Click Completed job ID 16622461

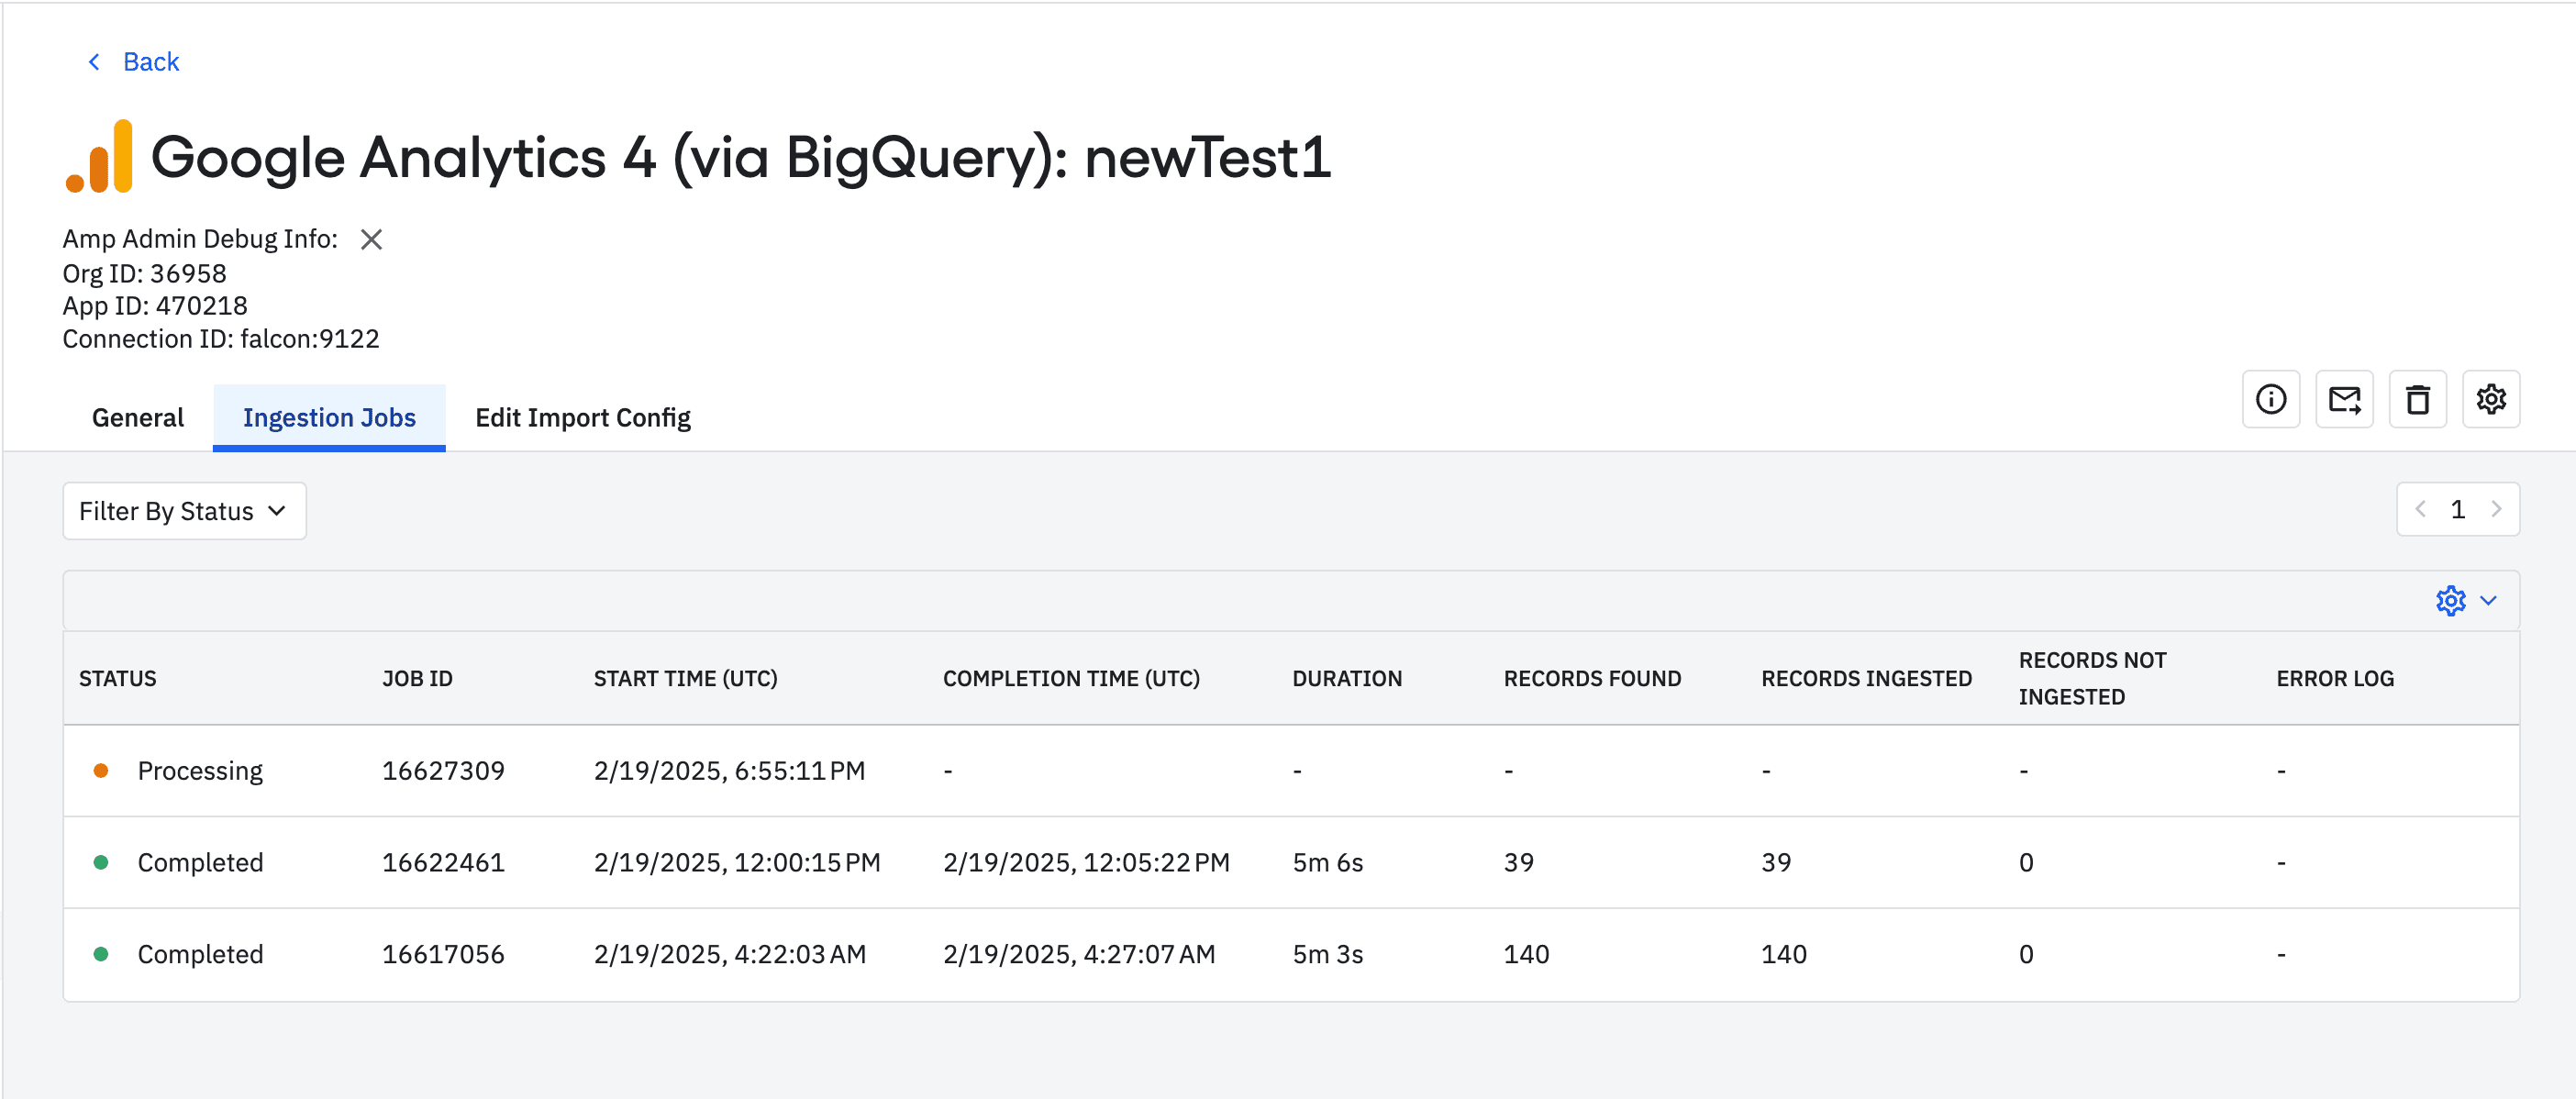click(443, 863)
